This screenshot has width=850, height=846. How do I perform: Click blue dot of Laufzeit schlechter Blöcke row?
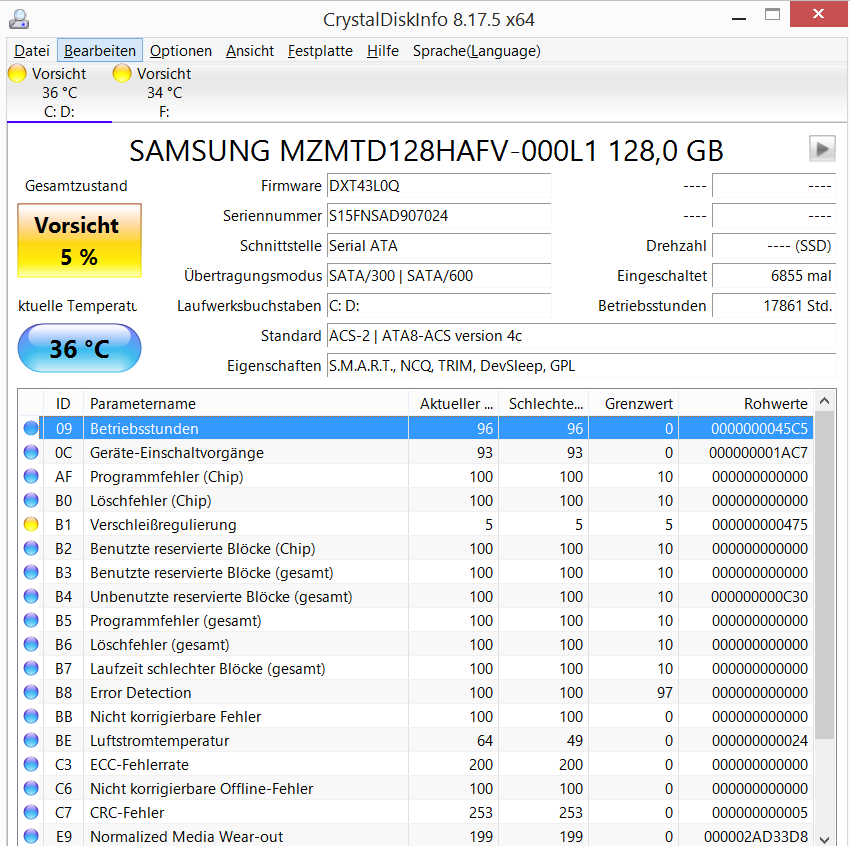31,668
